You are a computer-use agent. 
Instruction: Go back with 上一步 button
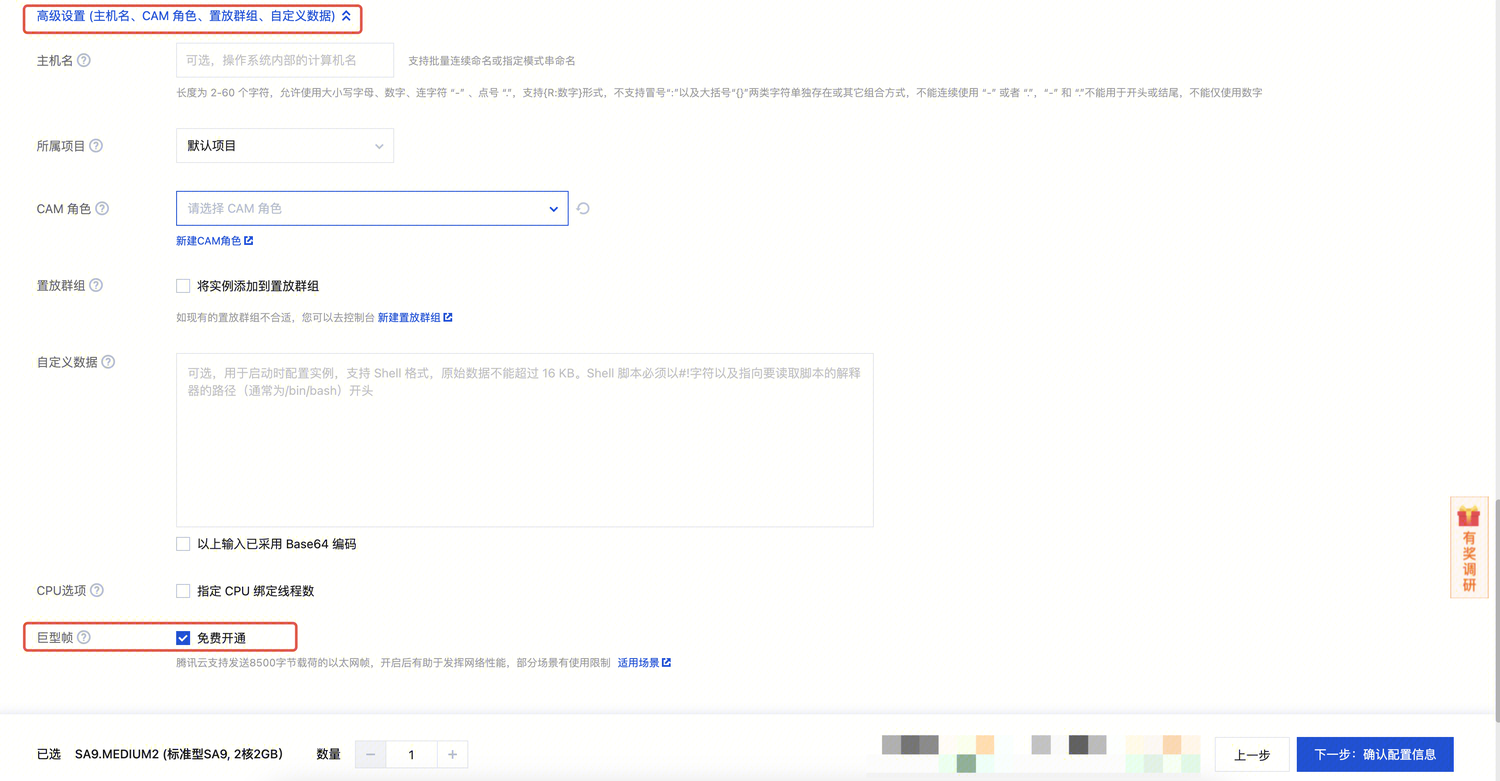tap(1252, 755)
